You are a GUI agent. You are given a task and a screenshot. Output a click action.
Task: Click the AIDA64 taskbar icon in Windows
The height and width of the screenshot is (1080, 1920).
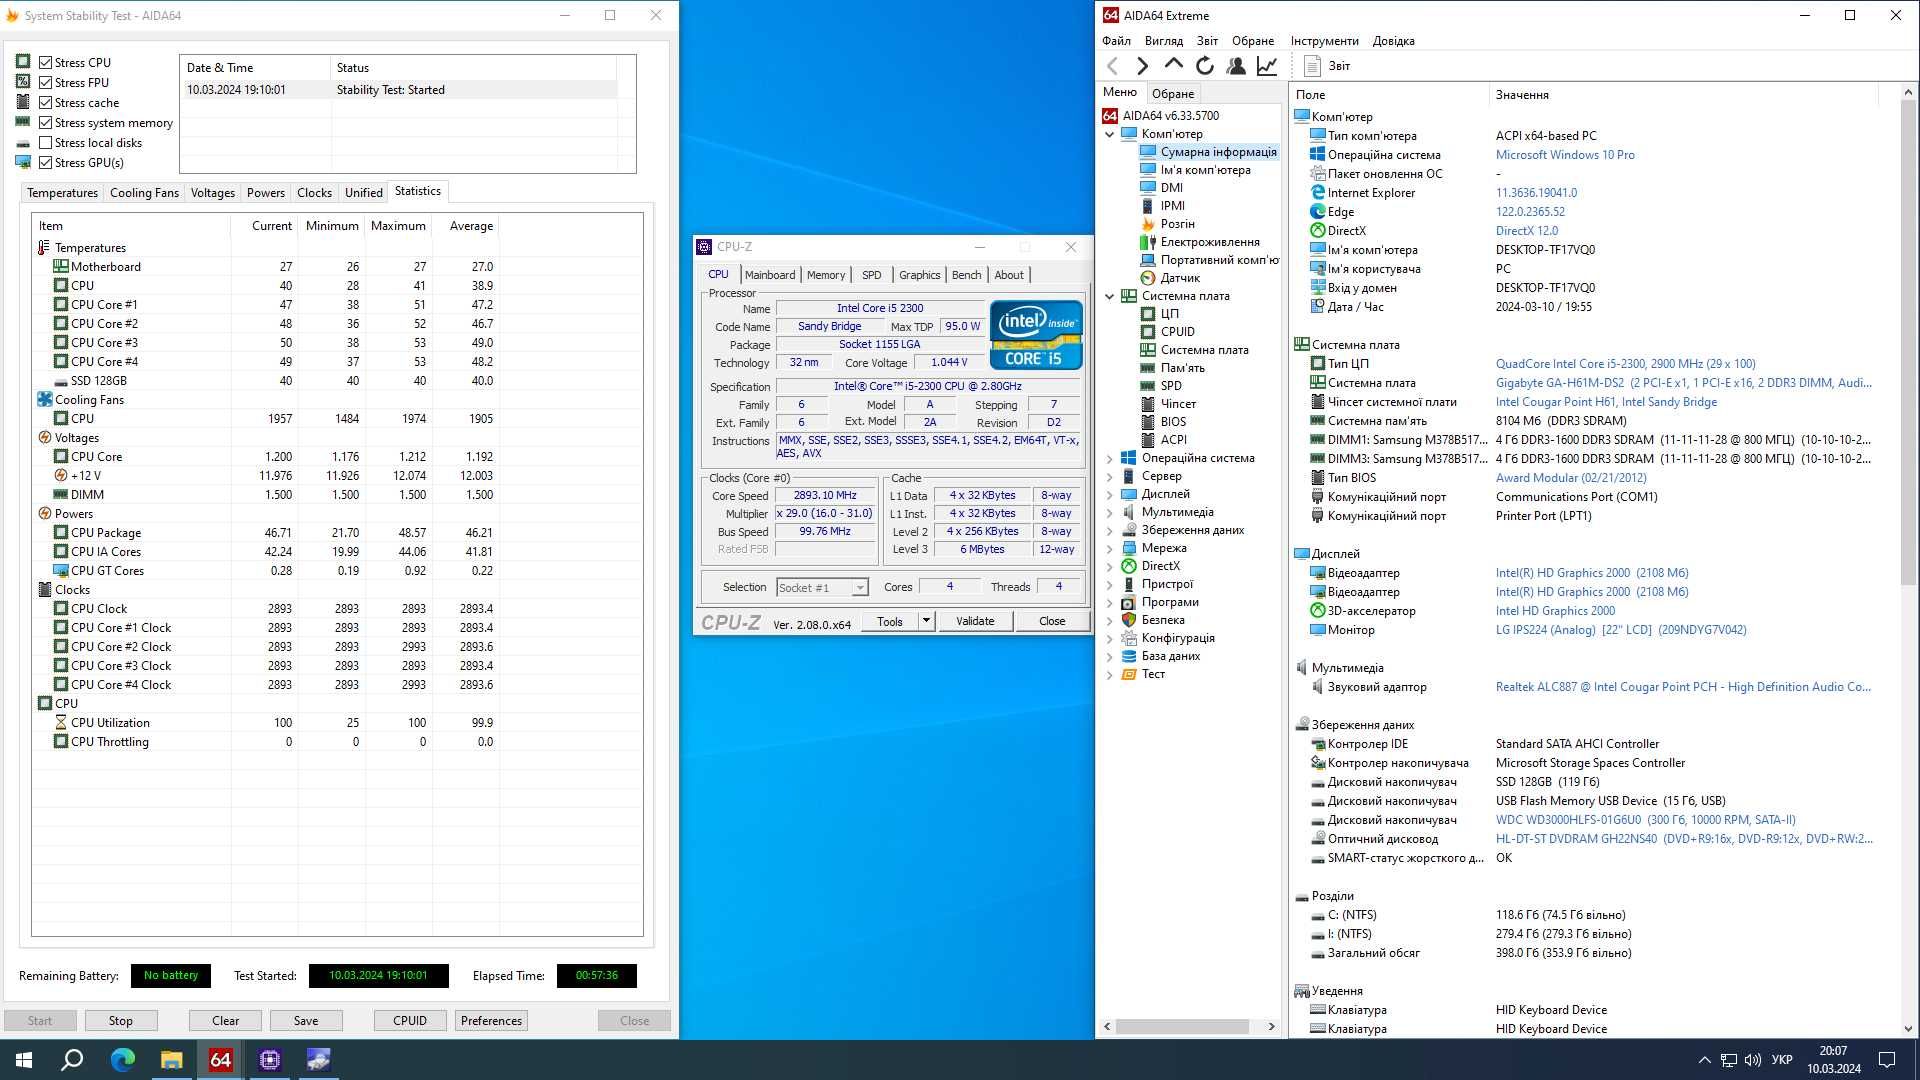(x=220, y=1059)
